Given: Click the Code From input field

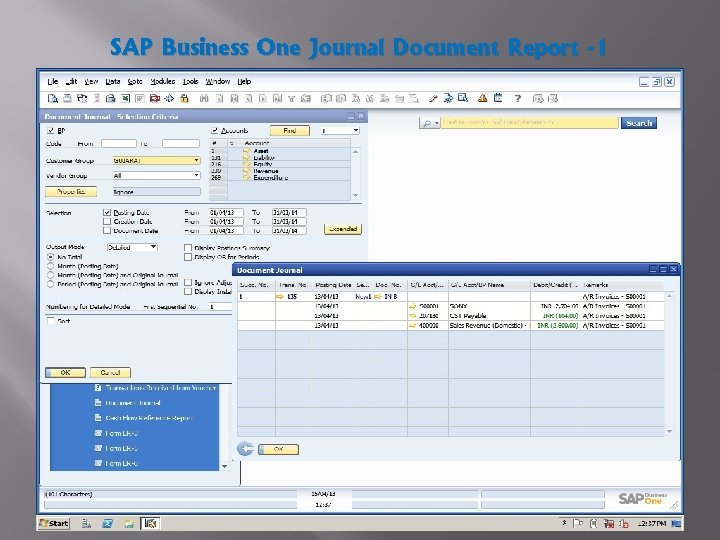Looking at the screenshot, I should coord(118,144).
